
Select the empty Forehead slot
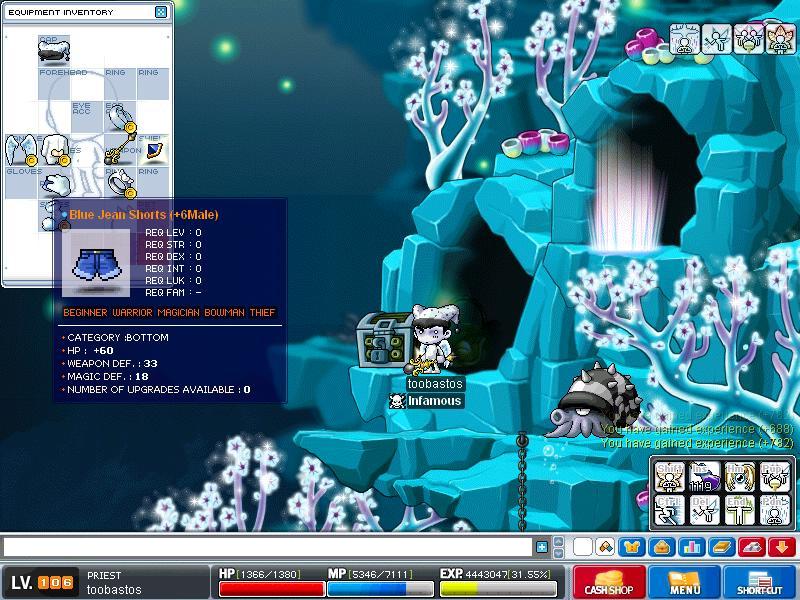[54, 84]
